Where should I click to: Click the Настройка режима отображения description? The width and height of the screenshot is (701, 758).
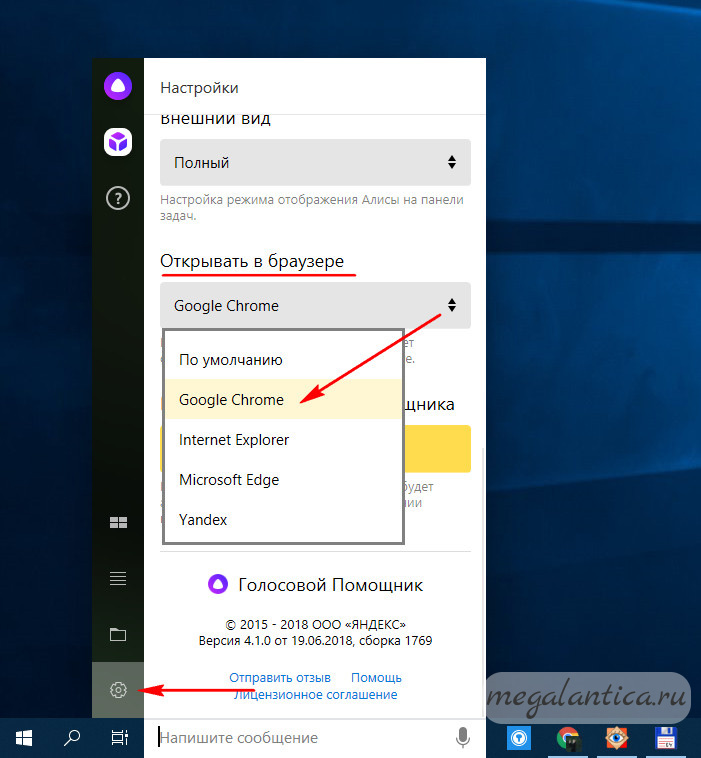pos(312,207)
